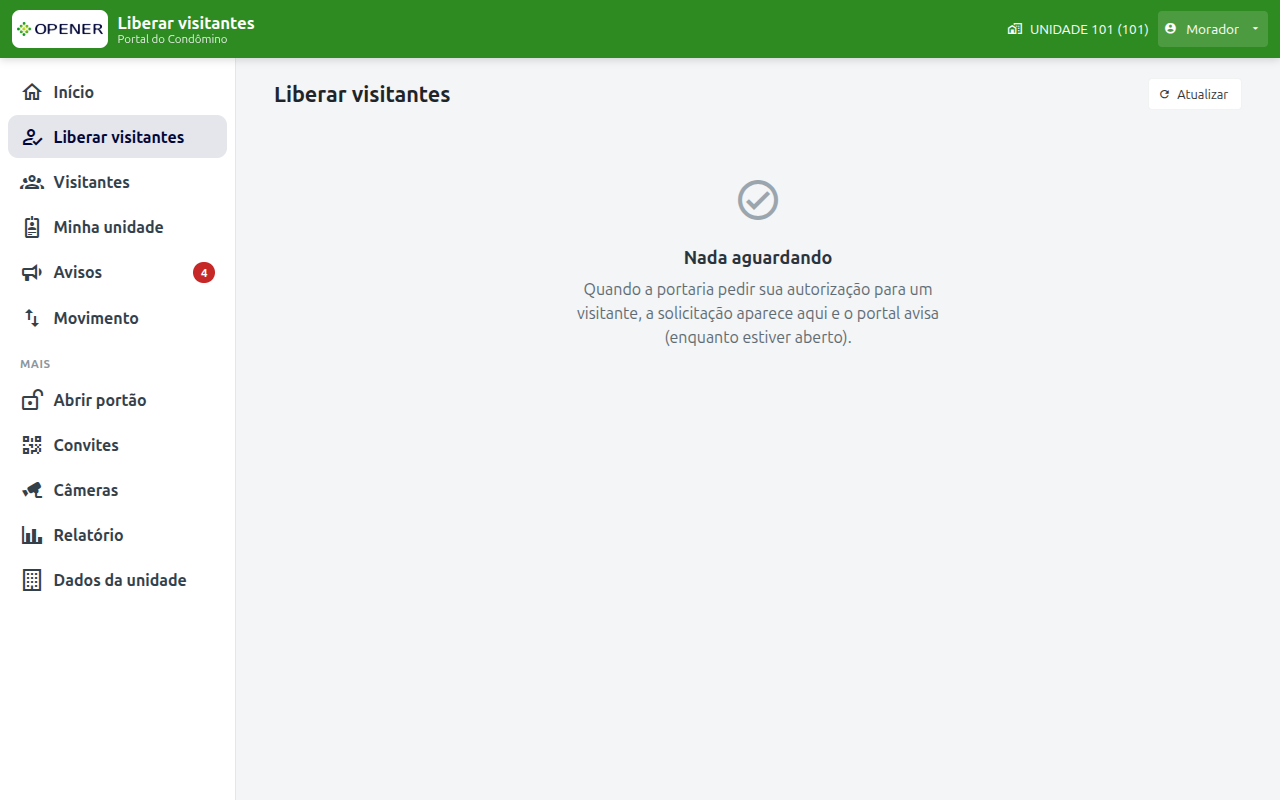Click the Convites QR code icon

(32, 445)
